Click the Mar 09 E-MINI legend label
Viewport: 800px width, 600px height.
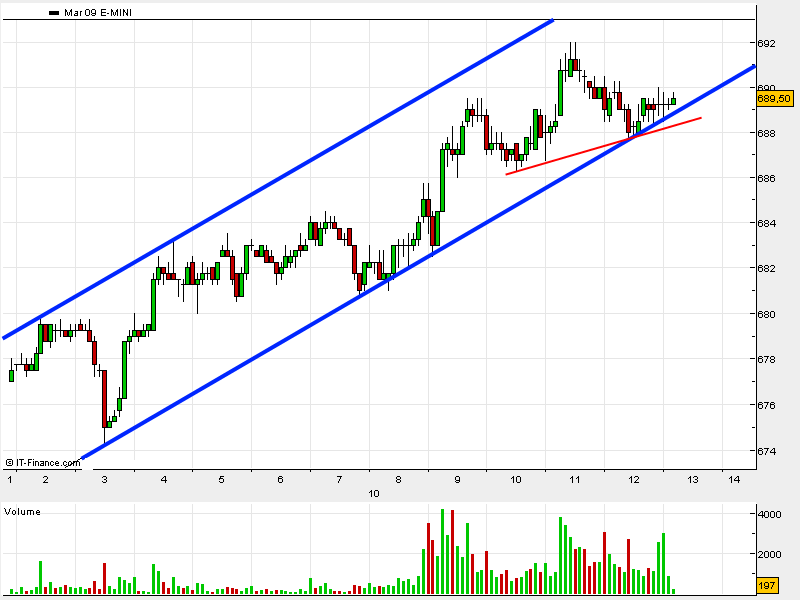[98, 13]
